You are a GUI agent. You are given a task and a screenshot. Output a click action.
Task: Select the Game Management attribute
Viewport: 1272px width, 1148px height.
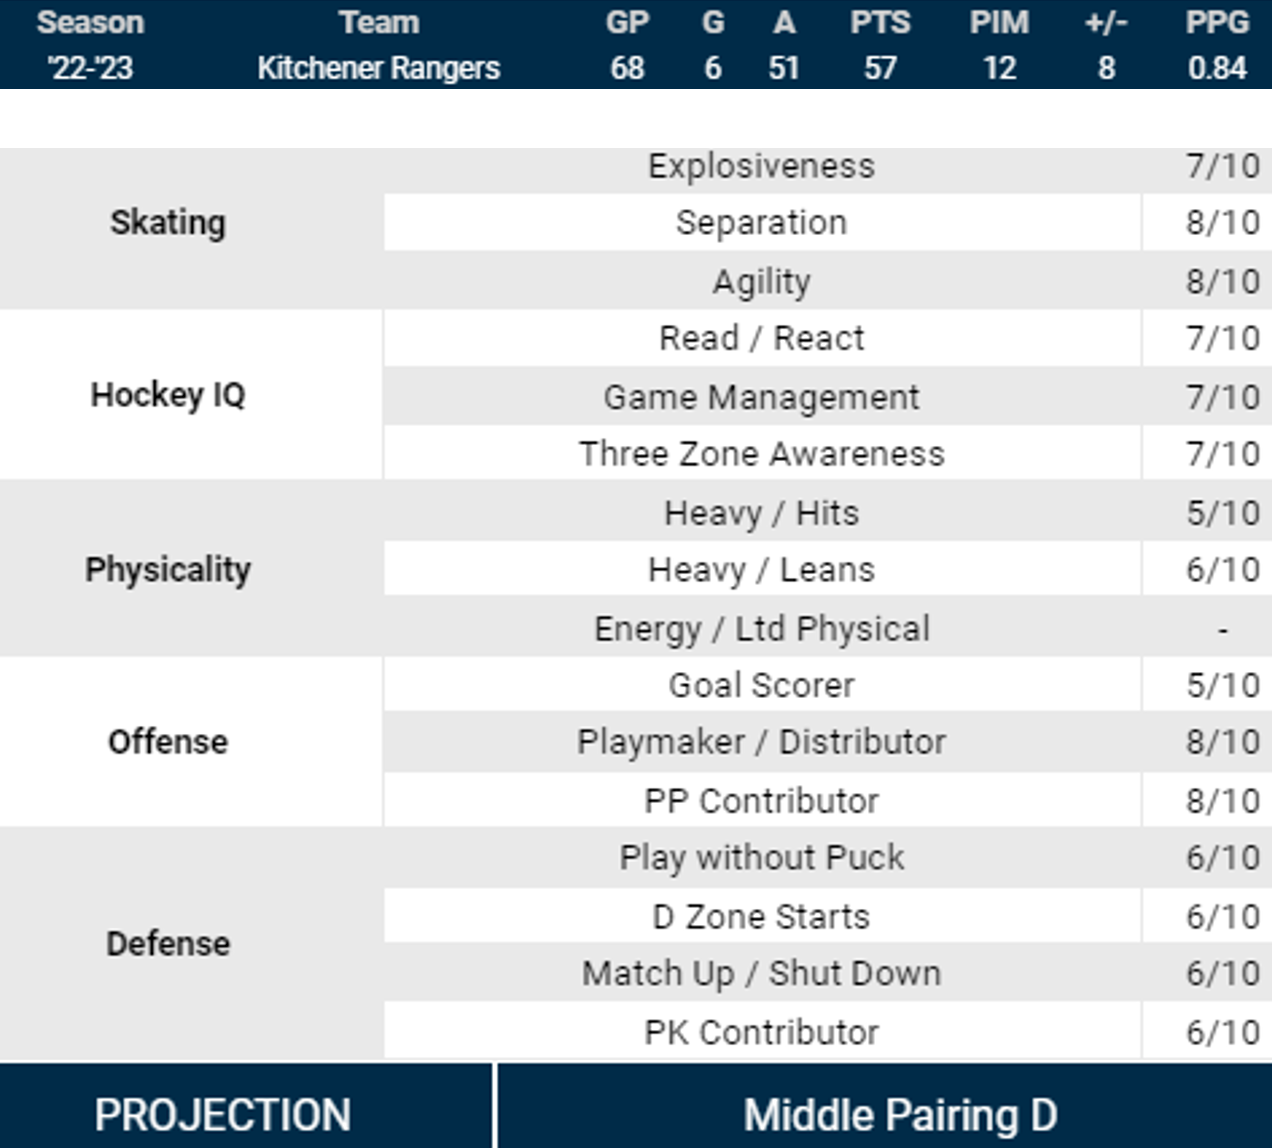pos(761,397)
